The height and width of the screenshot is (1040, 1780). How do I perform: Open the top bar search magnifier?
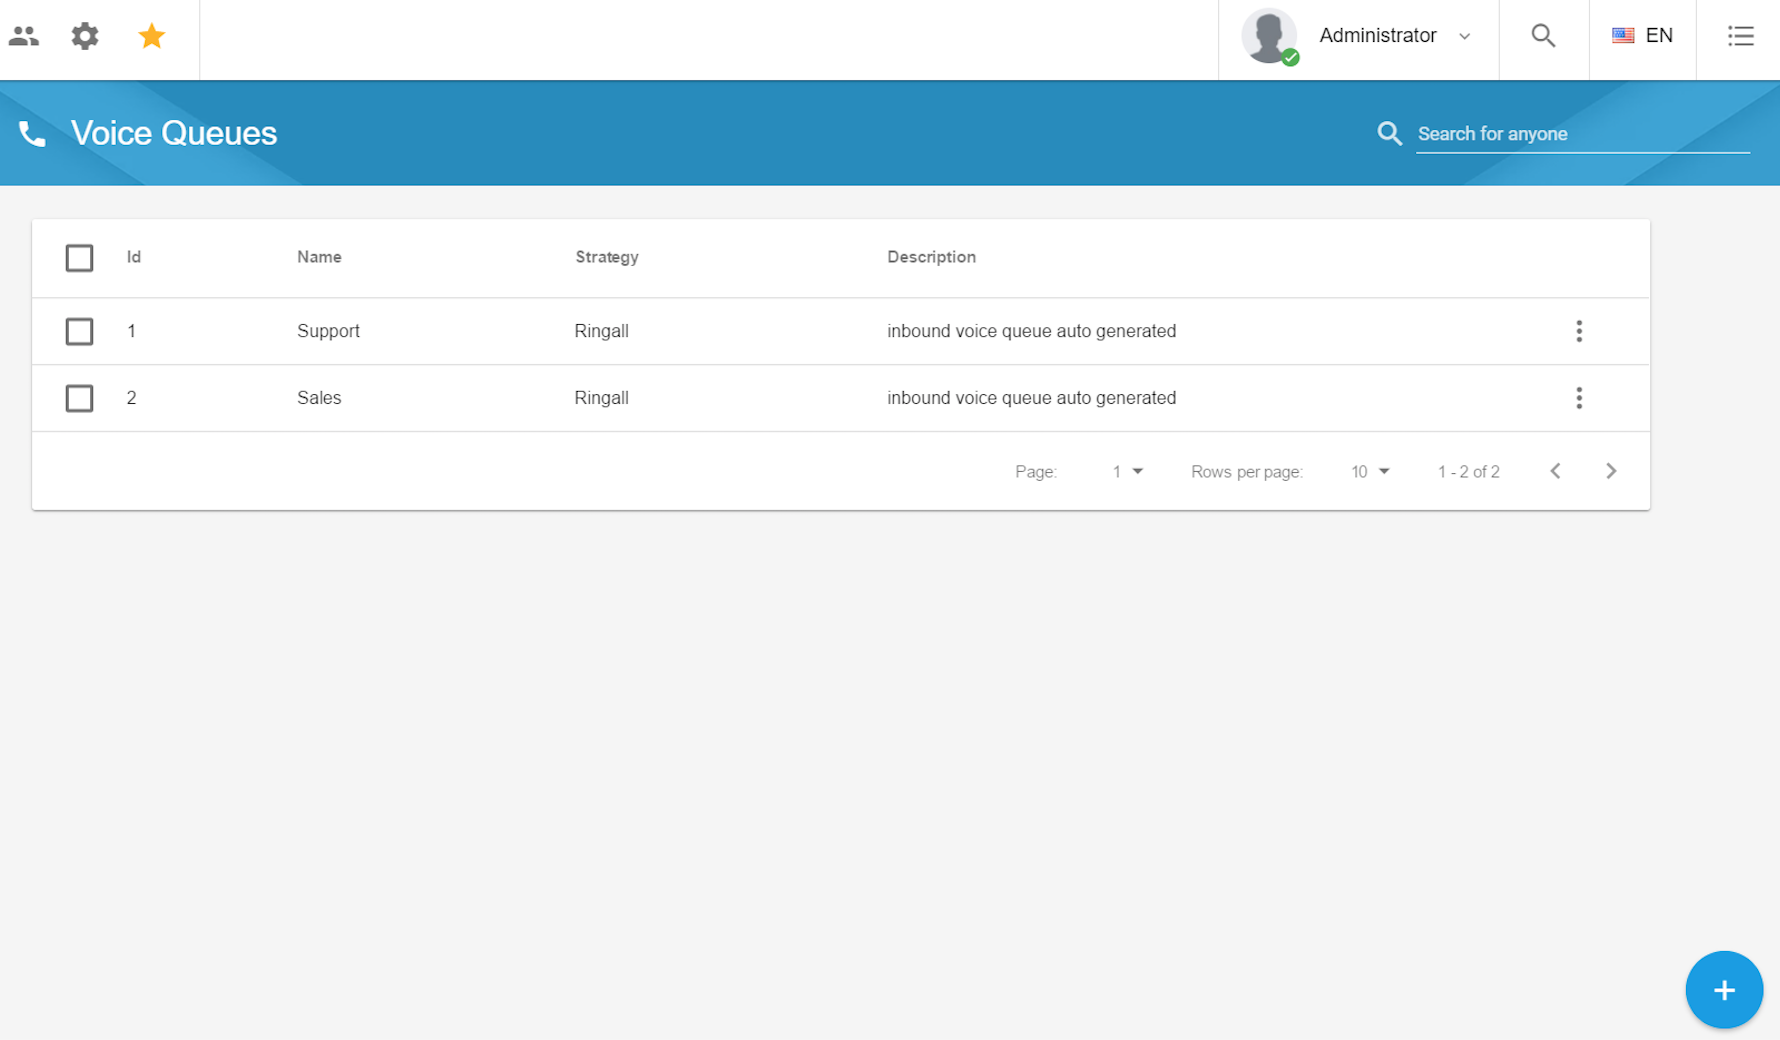point(1543,36)
